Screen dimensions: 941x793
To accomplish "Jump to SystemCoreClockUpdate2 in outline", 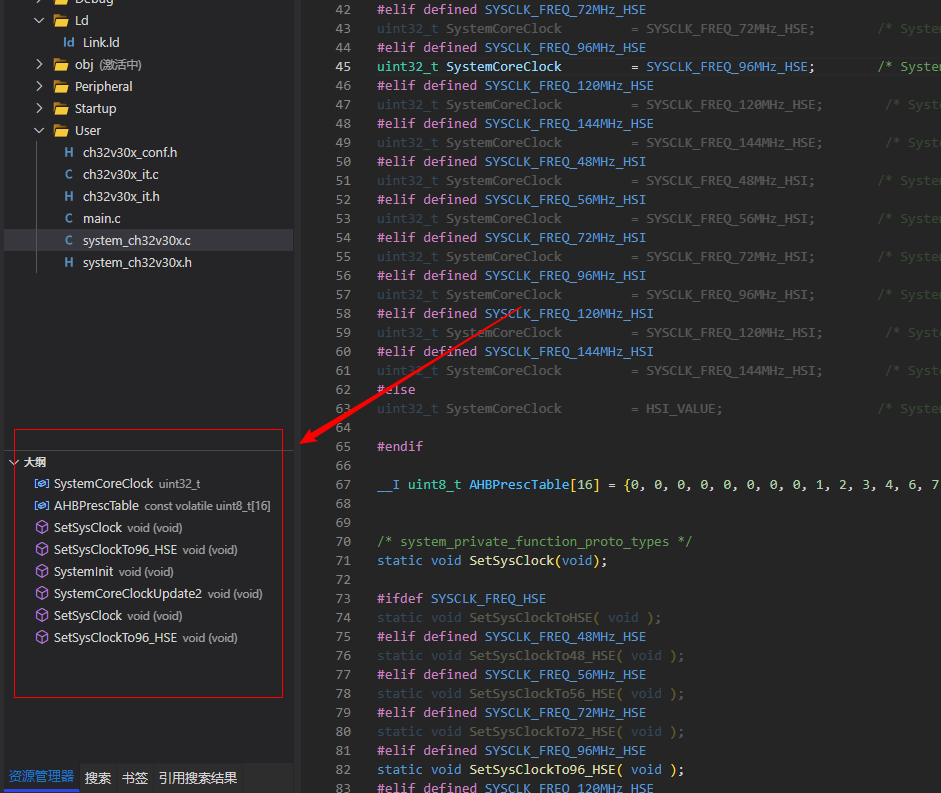I will [158, 594].
